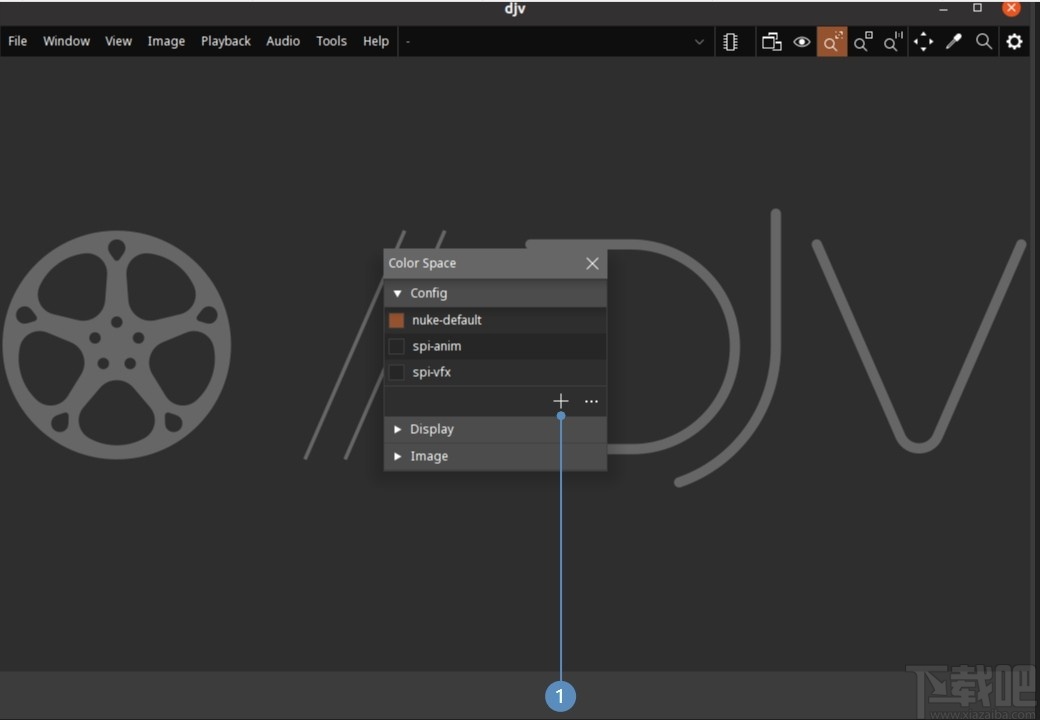This screenshot has height=720, width=1040.
Task: Open the Playback menu
Action: 225,41
